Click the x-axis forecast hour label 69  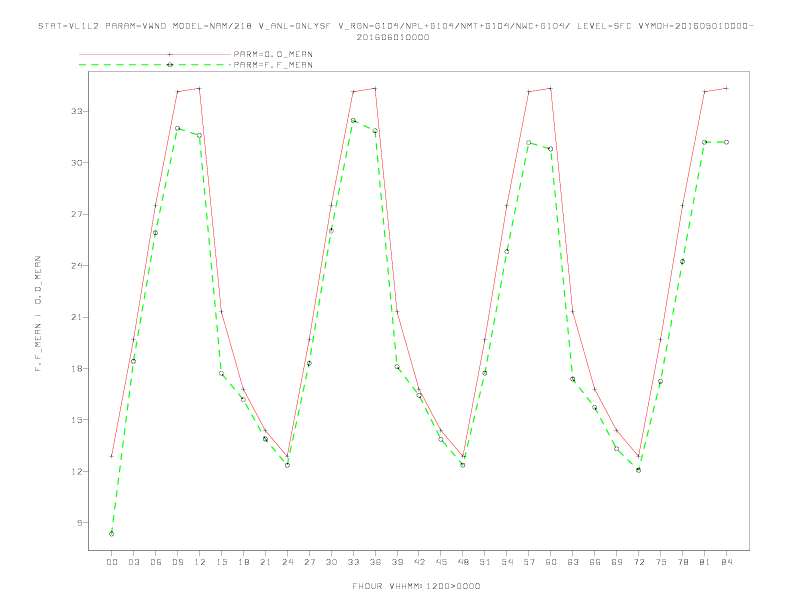pyautogui.click(x=617, y=562)
